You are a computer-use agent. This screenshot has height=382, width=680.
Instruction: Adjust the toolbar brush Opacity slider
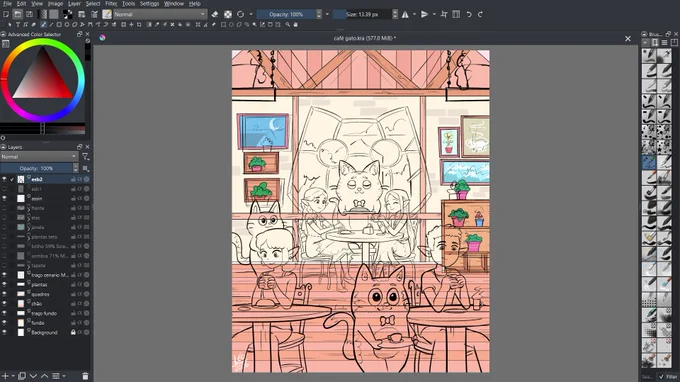(x=286, y=14)
